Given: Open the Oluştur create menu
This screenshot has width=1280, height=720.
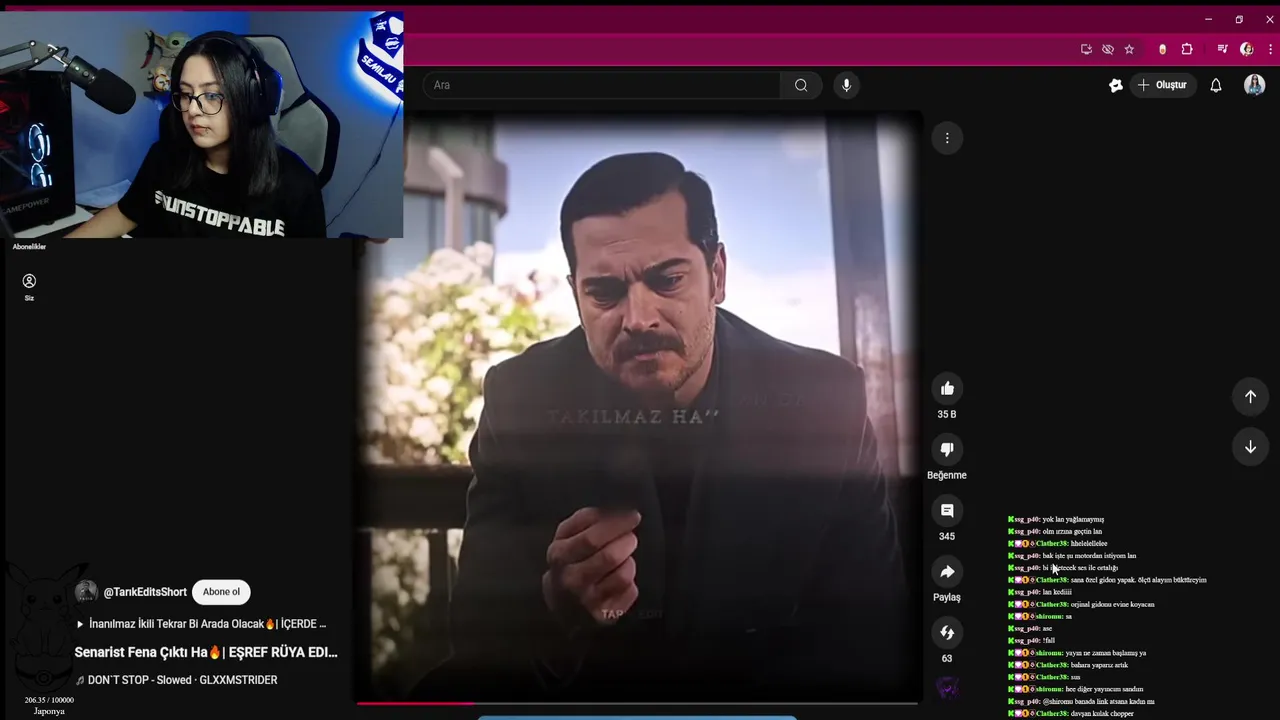Looking at the screenshot, I should pos(1162,85).
